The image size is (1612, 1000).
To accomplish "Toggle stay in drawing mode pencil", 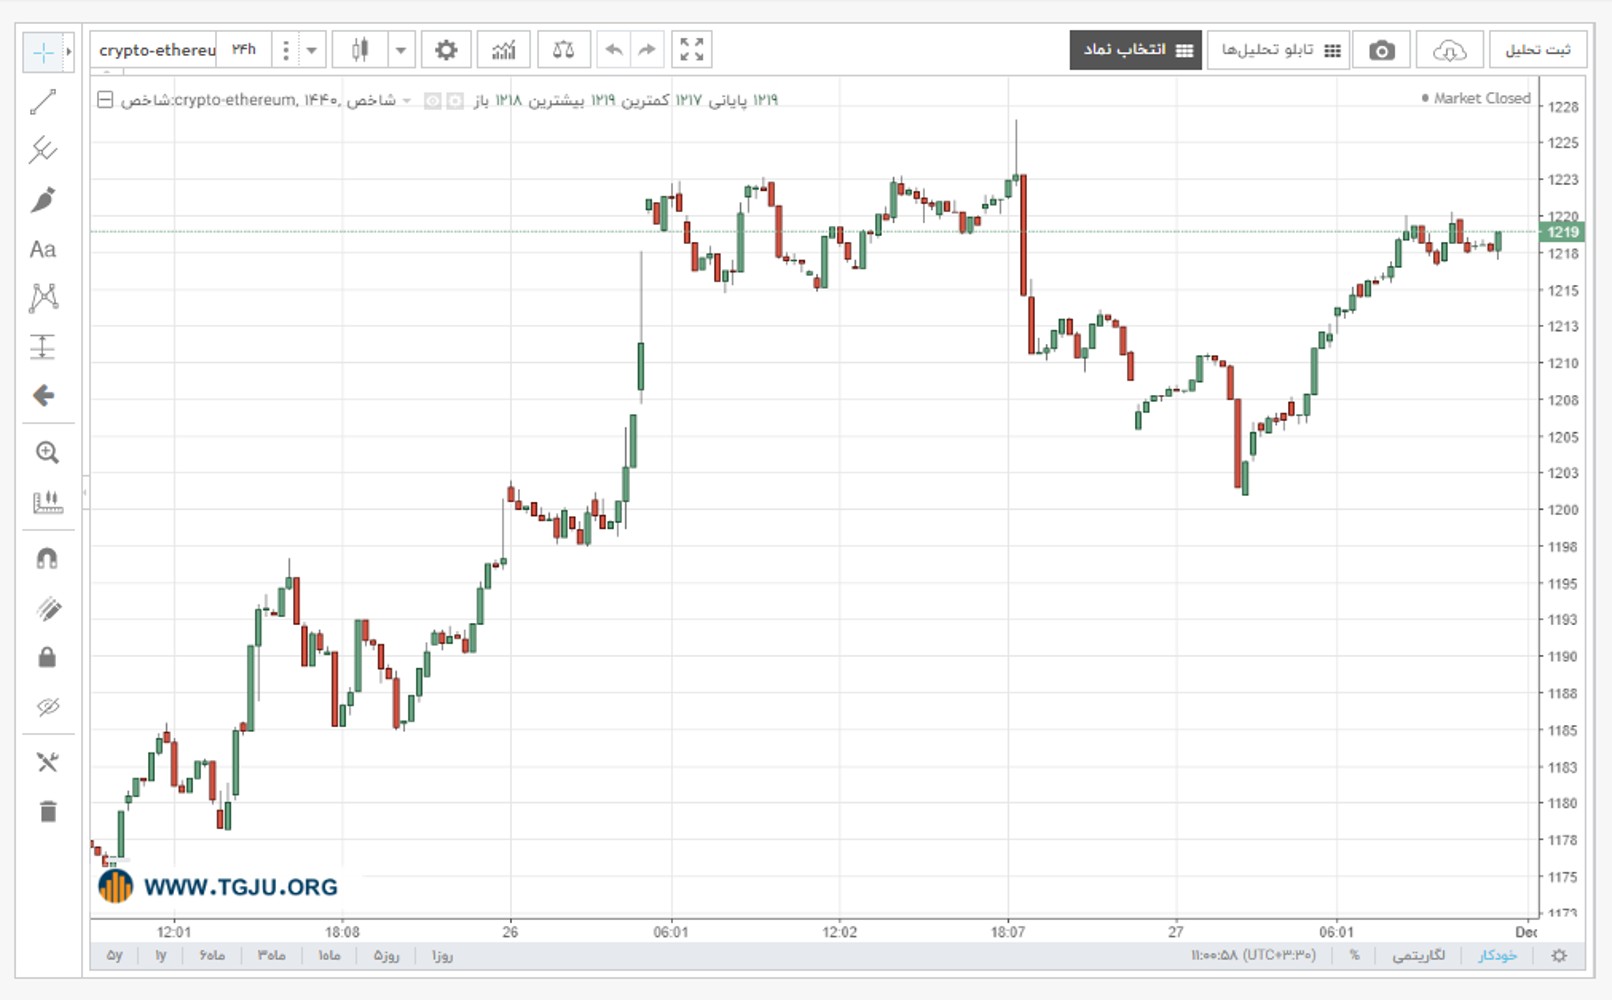I will (x=47, y=608).
